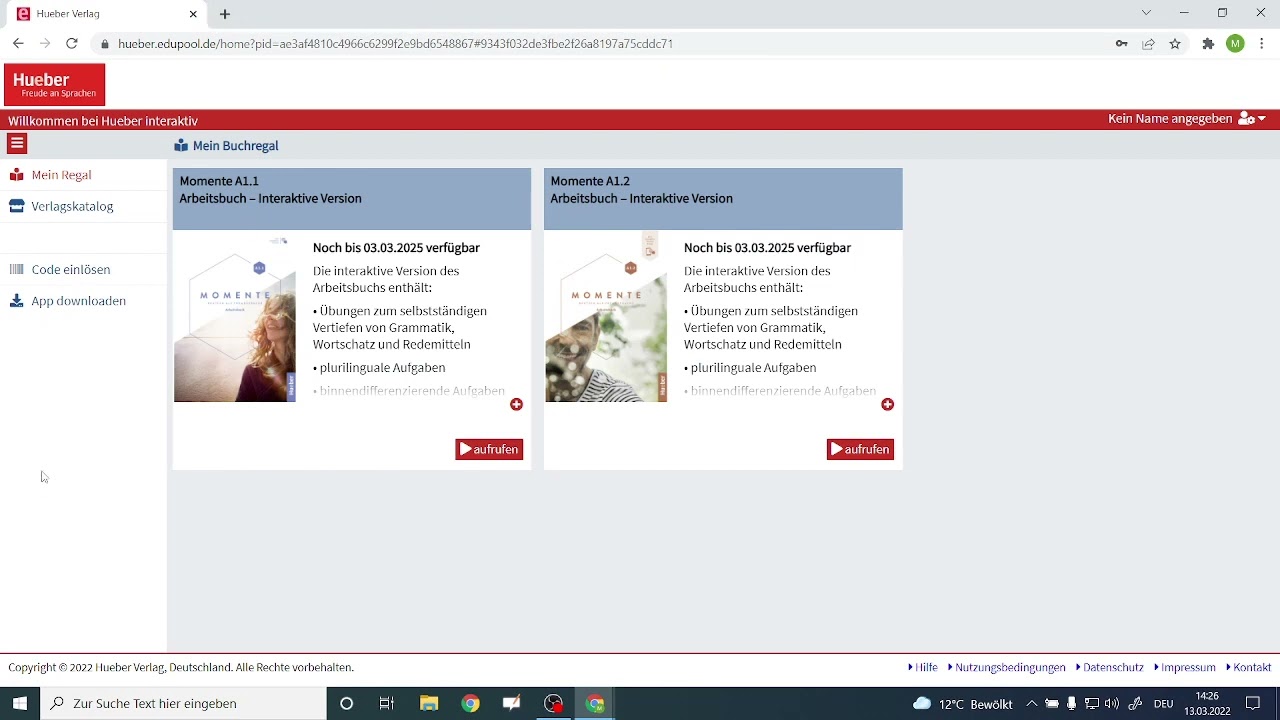Bookmark this page with the star icon
The height and width of the screenshot is (720, 1280).
point(1175,44)
